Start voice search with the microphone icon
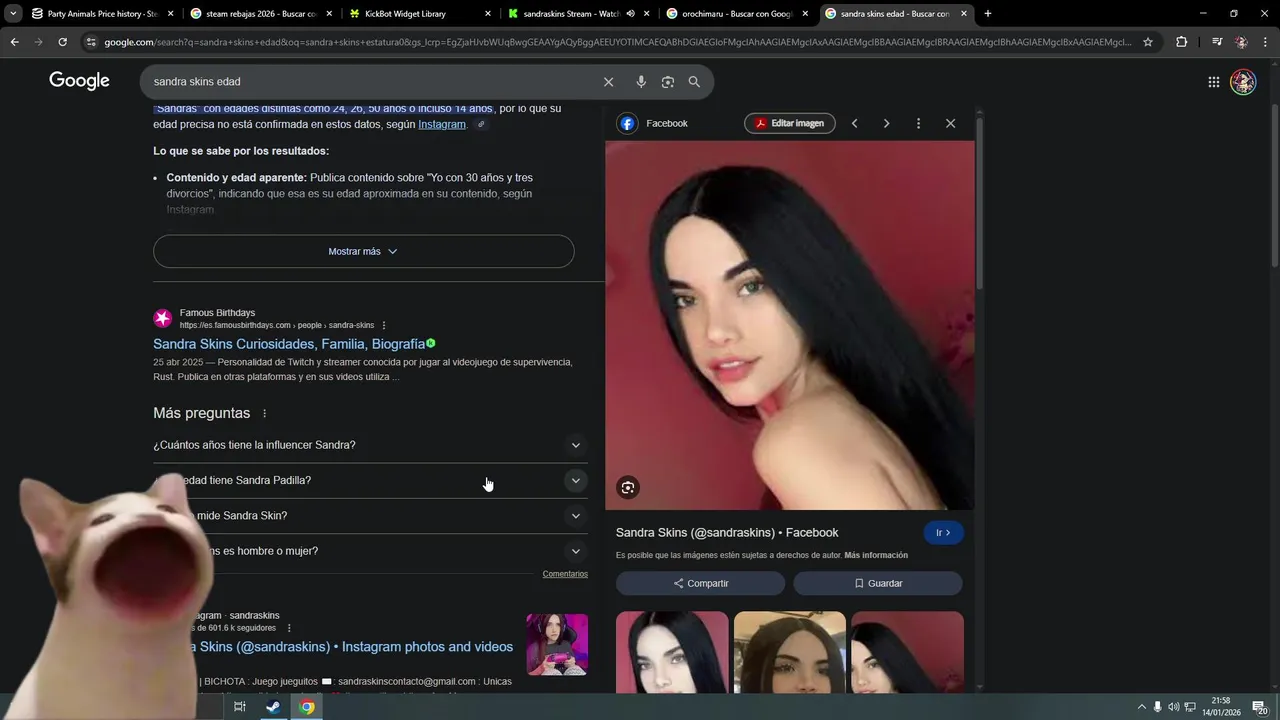This screenshot has height=720, width=1280. [x=641, y=82]
